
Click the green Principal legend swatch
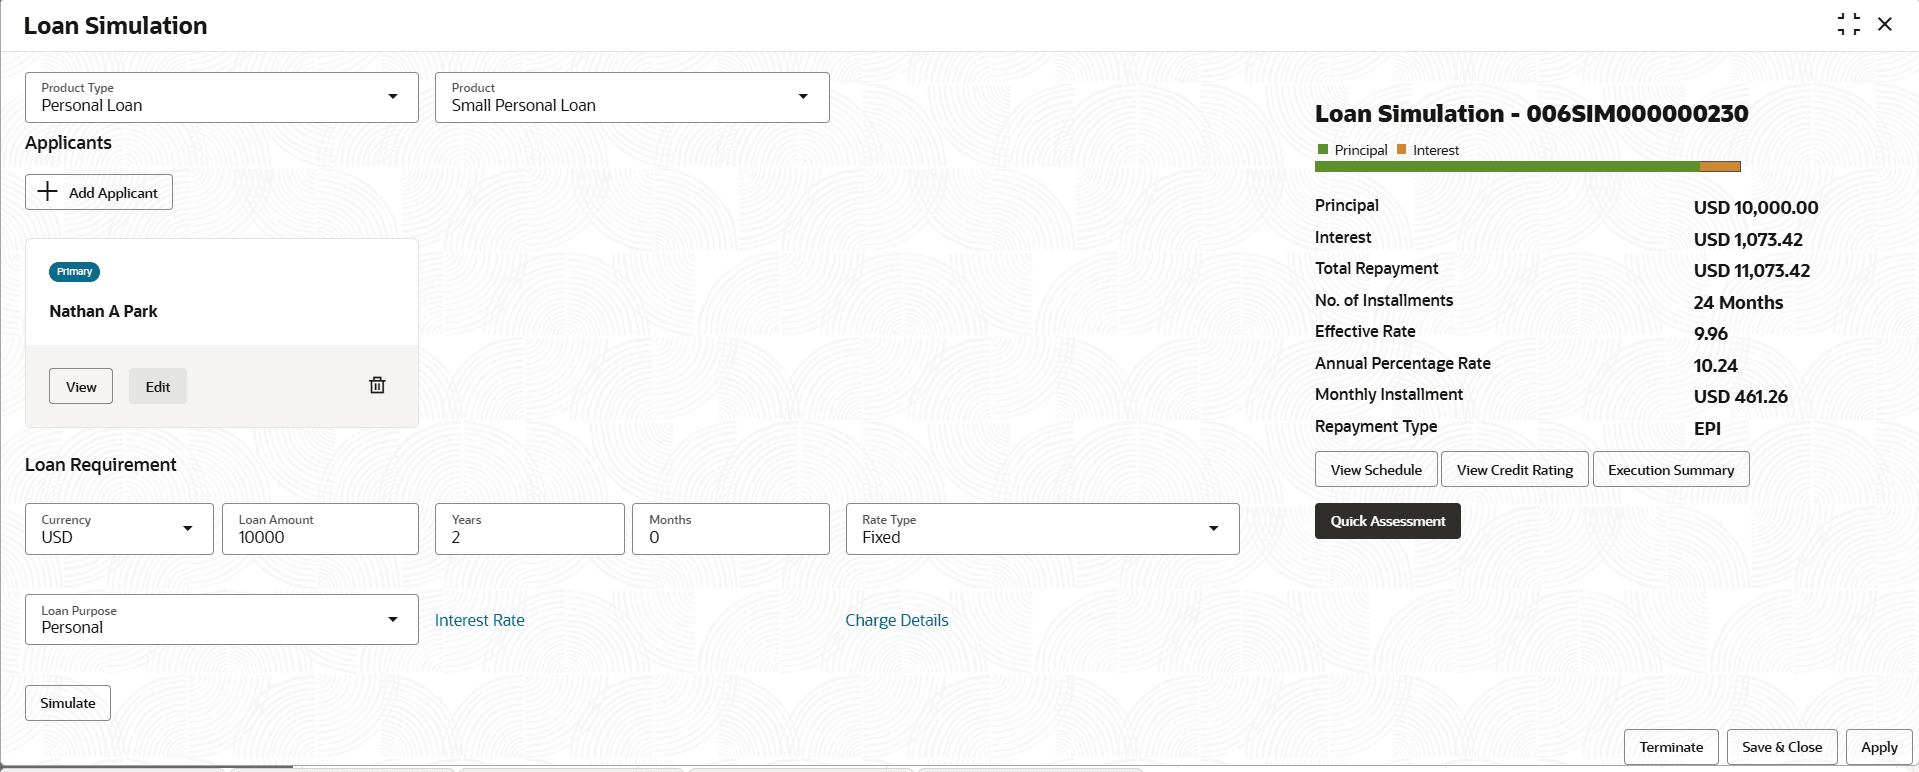[1323, 150]
